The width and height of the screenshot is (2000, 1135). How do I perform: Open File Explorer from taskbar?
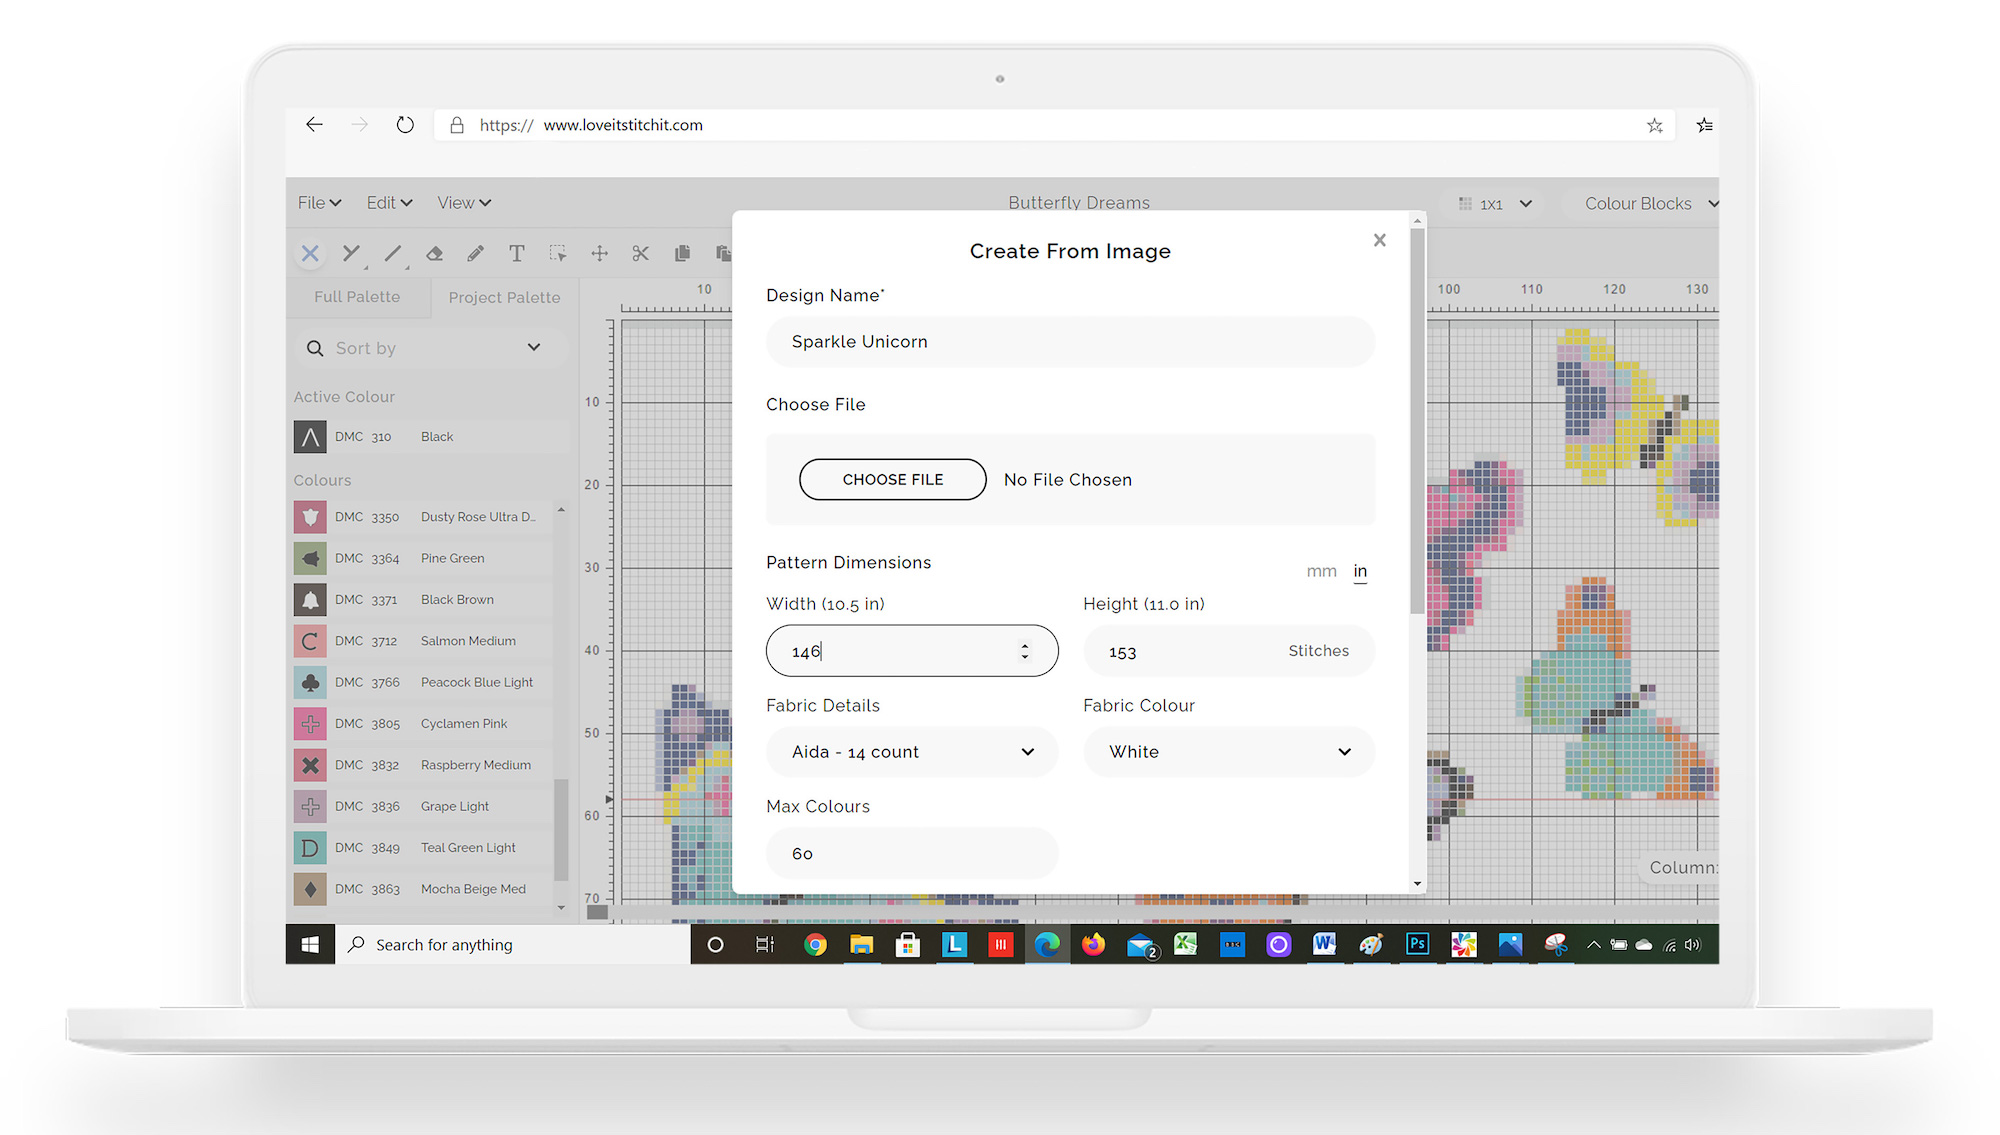(861, 944)
